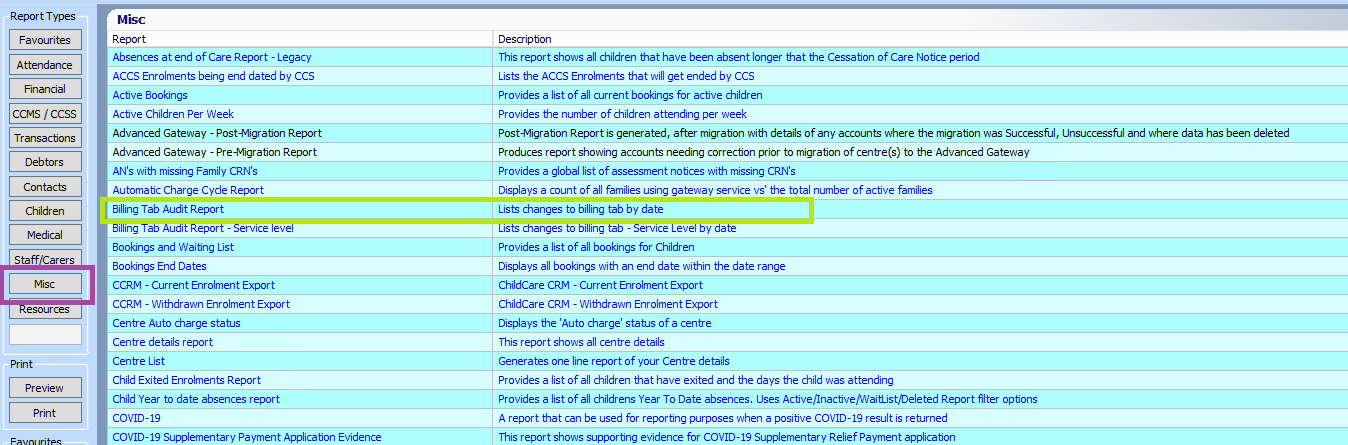The image size is (1348, 445).
Task: Switch to Children reports
Action: click(45, 211)
